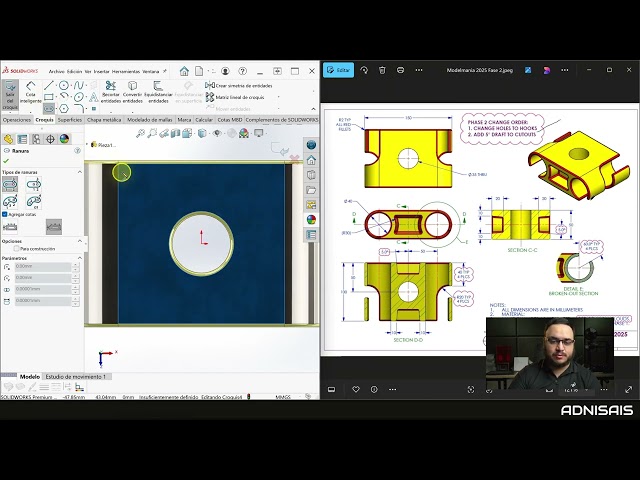Open the FeatureManager tree tab icon
The image size is (640, 480).
[x=8, y=139]
